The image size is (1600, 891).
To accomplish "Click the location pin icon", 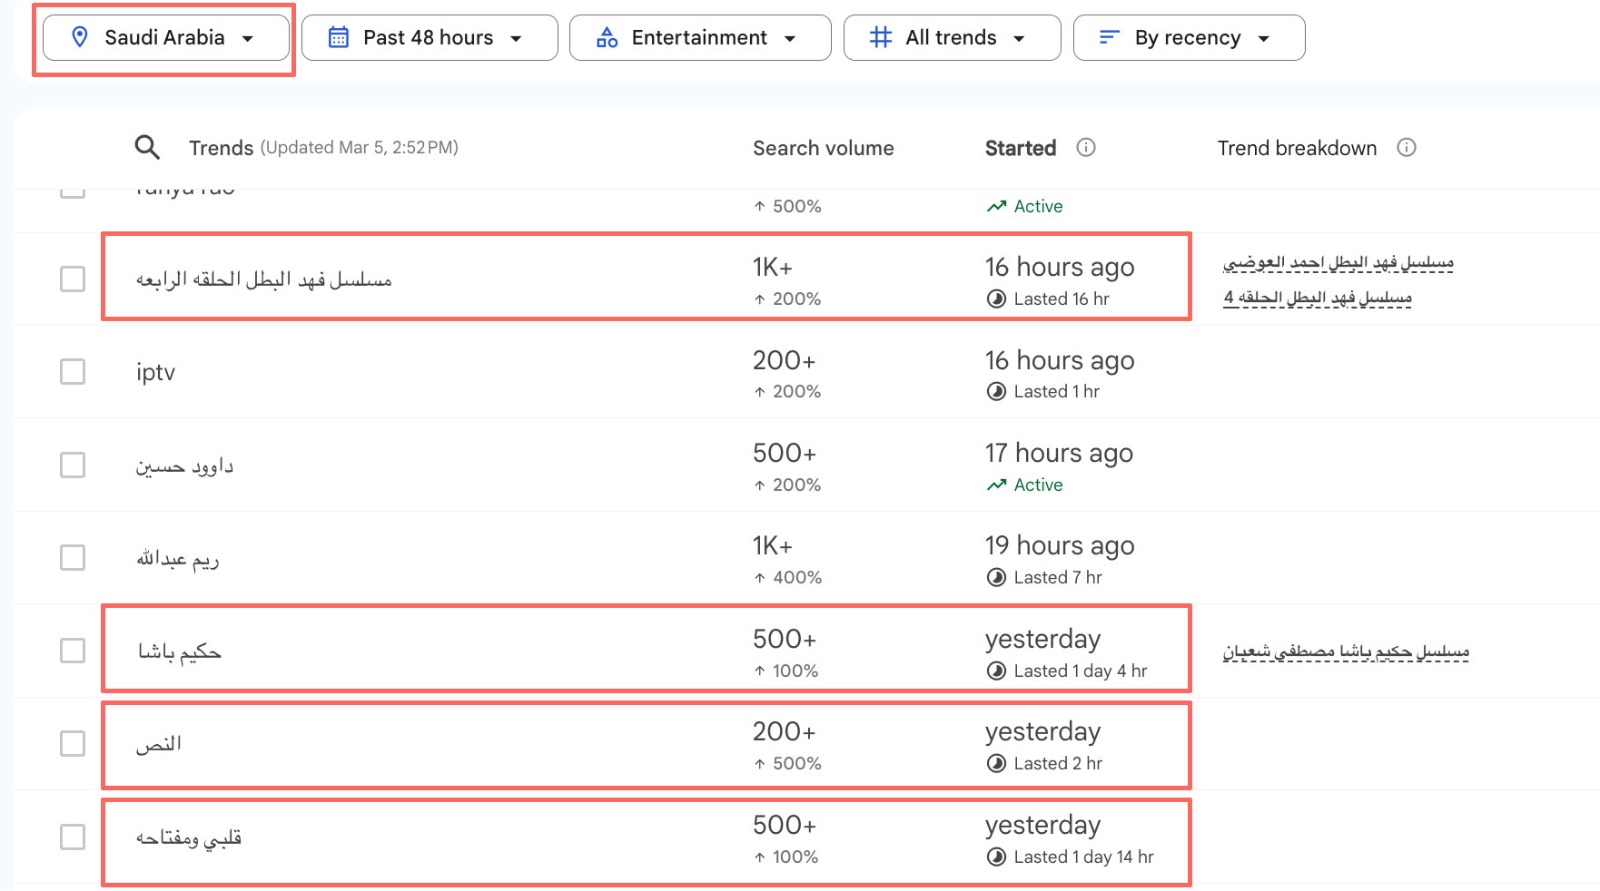I will [80, 38].
